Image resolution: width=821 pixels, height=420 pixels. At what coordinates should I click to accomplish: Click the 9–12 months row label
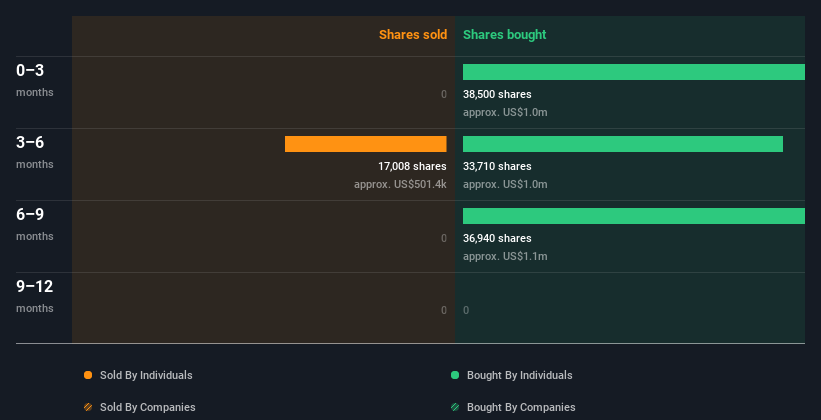[x=35, y=296]
